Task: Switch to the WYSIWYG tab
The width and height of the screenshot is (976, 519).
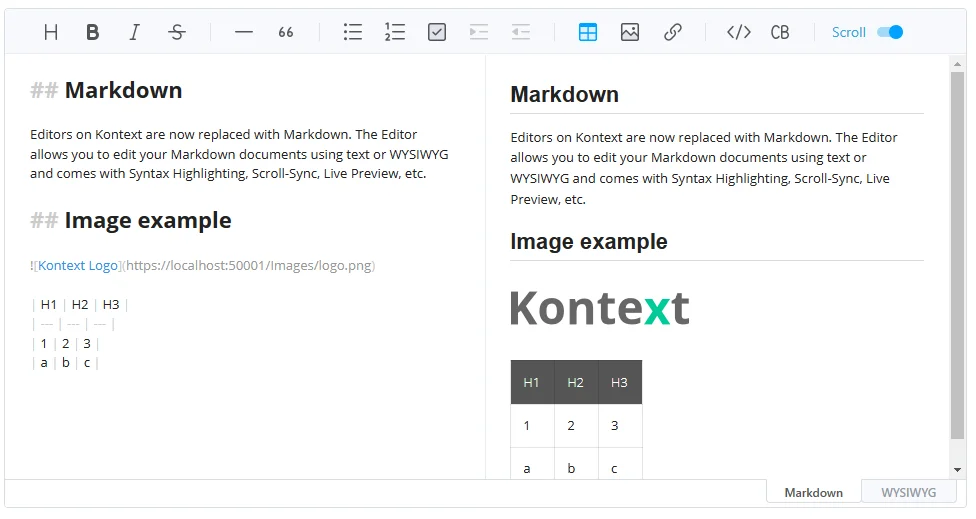Action: pos(908,492)
